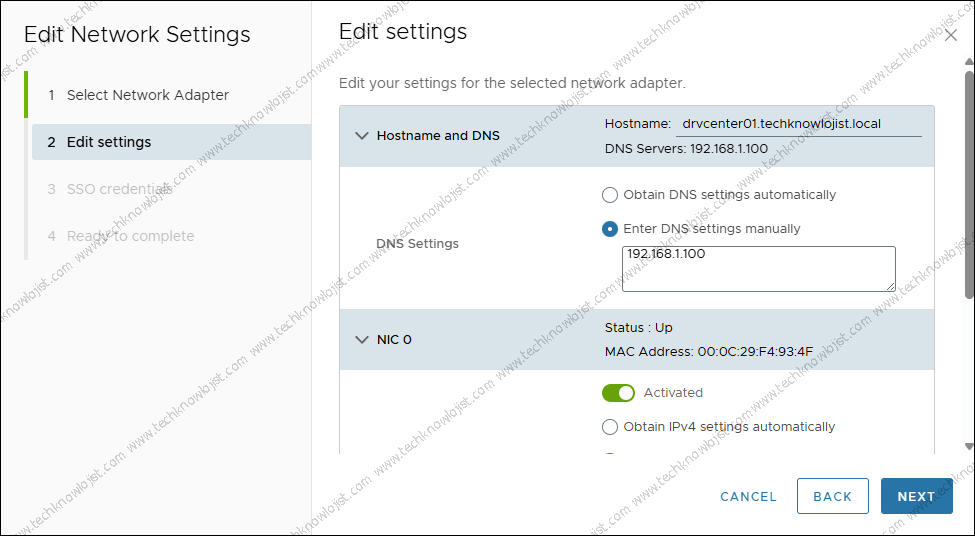Open step 2 Edit settings

(x=109, y=142)
